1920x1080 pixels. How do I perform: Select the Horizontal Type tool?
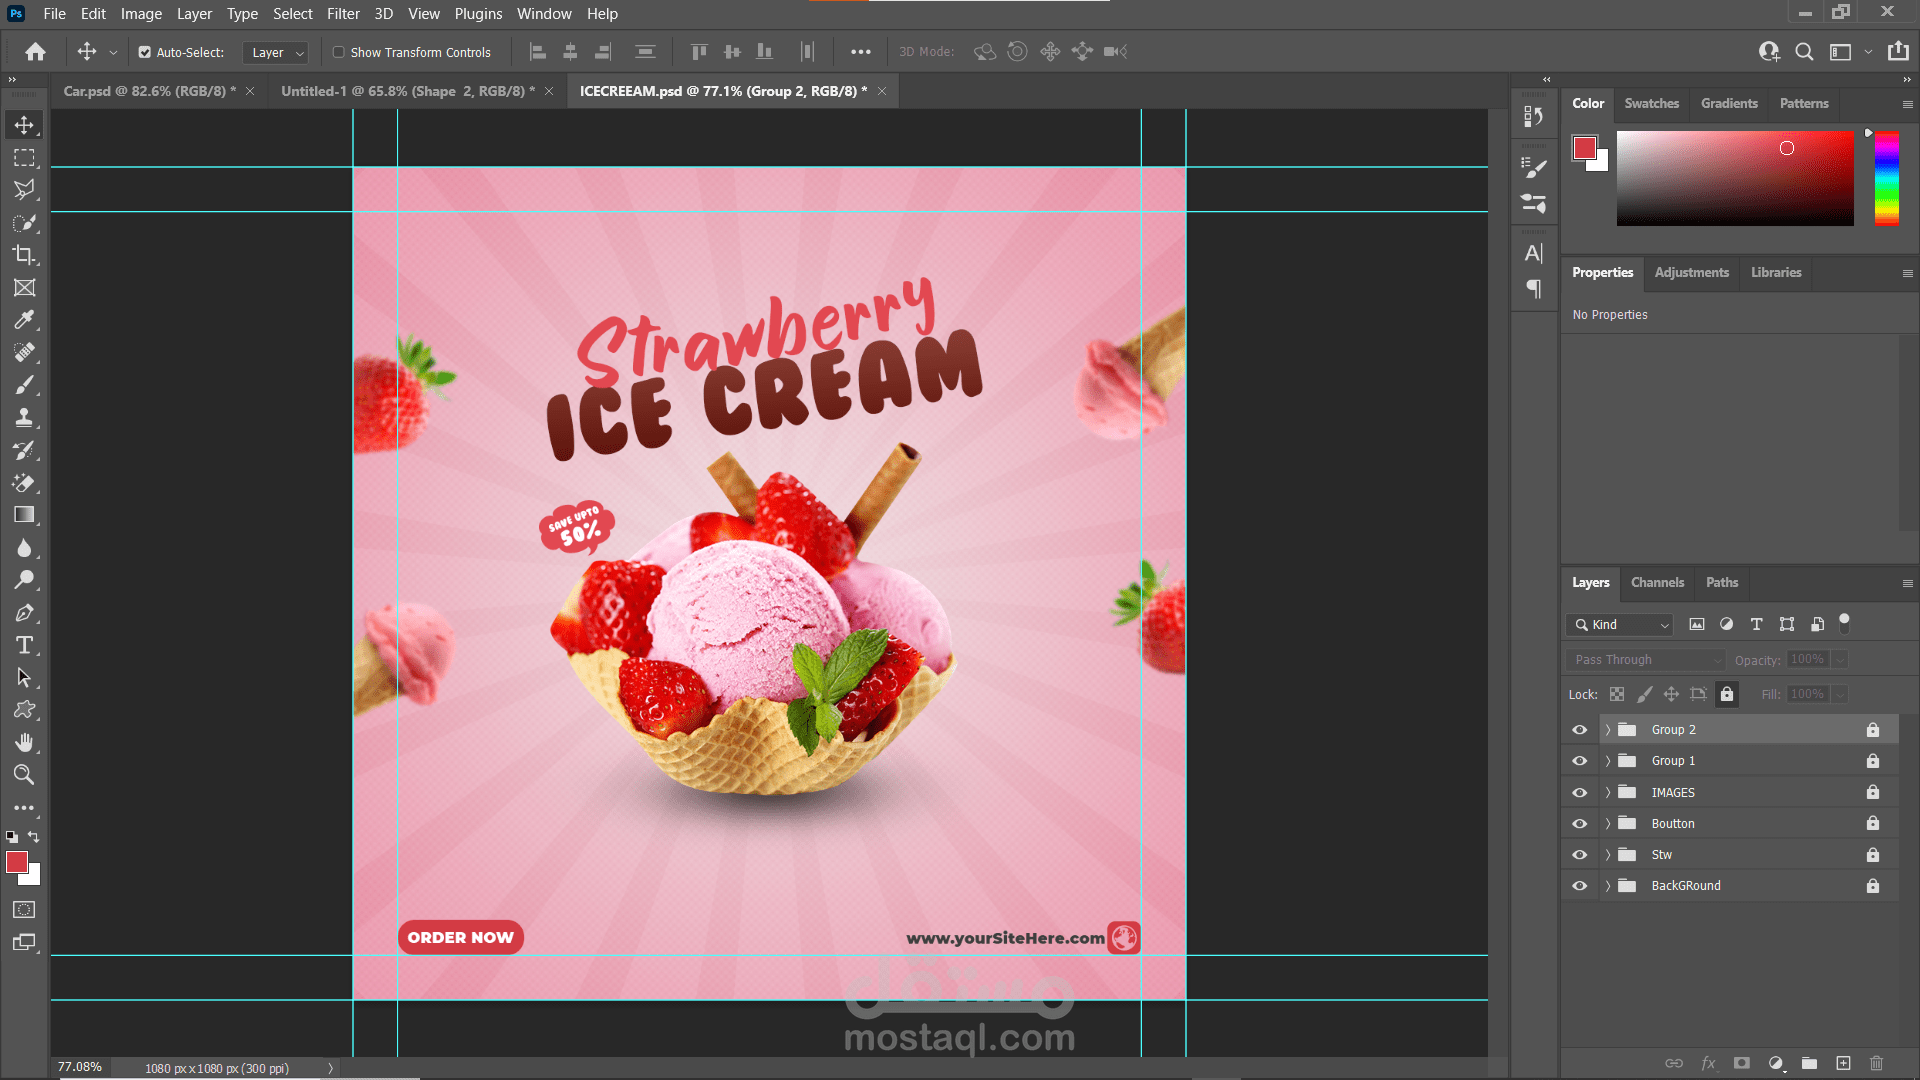24,645
